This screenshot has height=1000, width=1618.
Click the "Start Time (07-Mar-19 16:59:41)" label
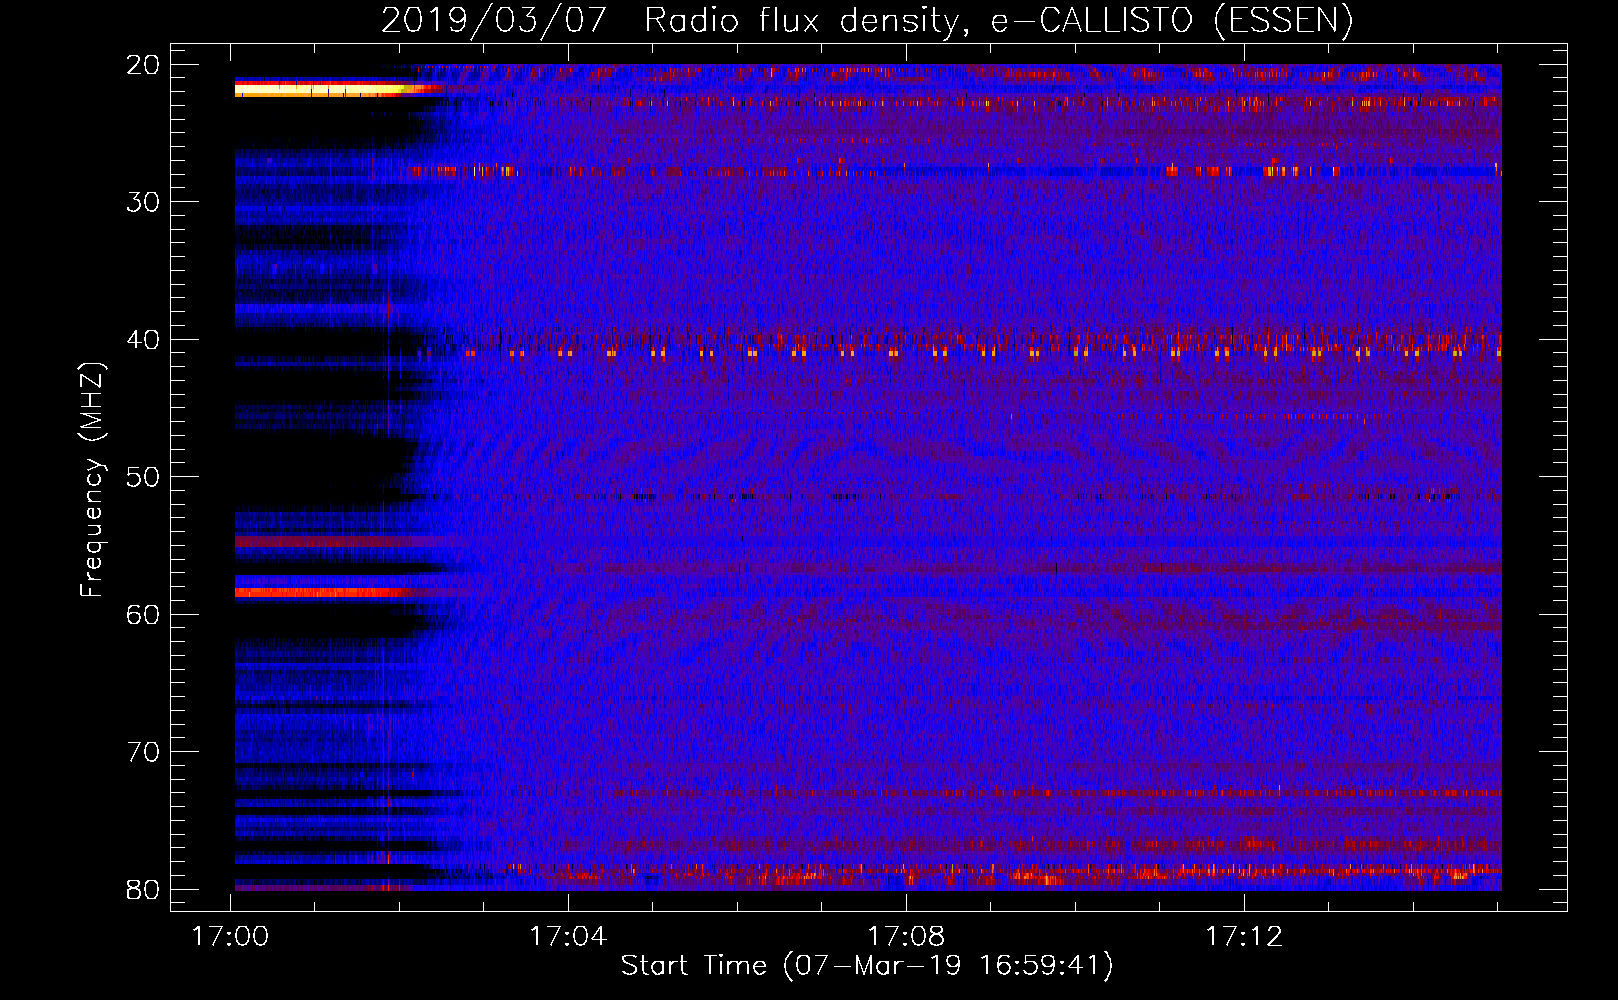[x=867, y=966]
